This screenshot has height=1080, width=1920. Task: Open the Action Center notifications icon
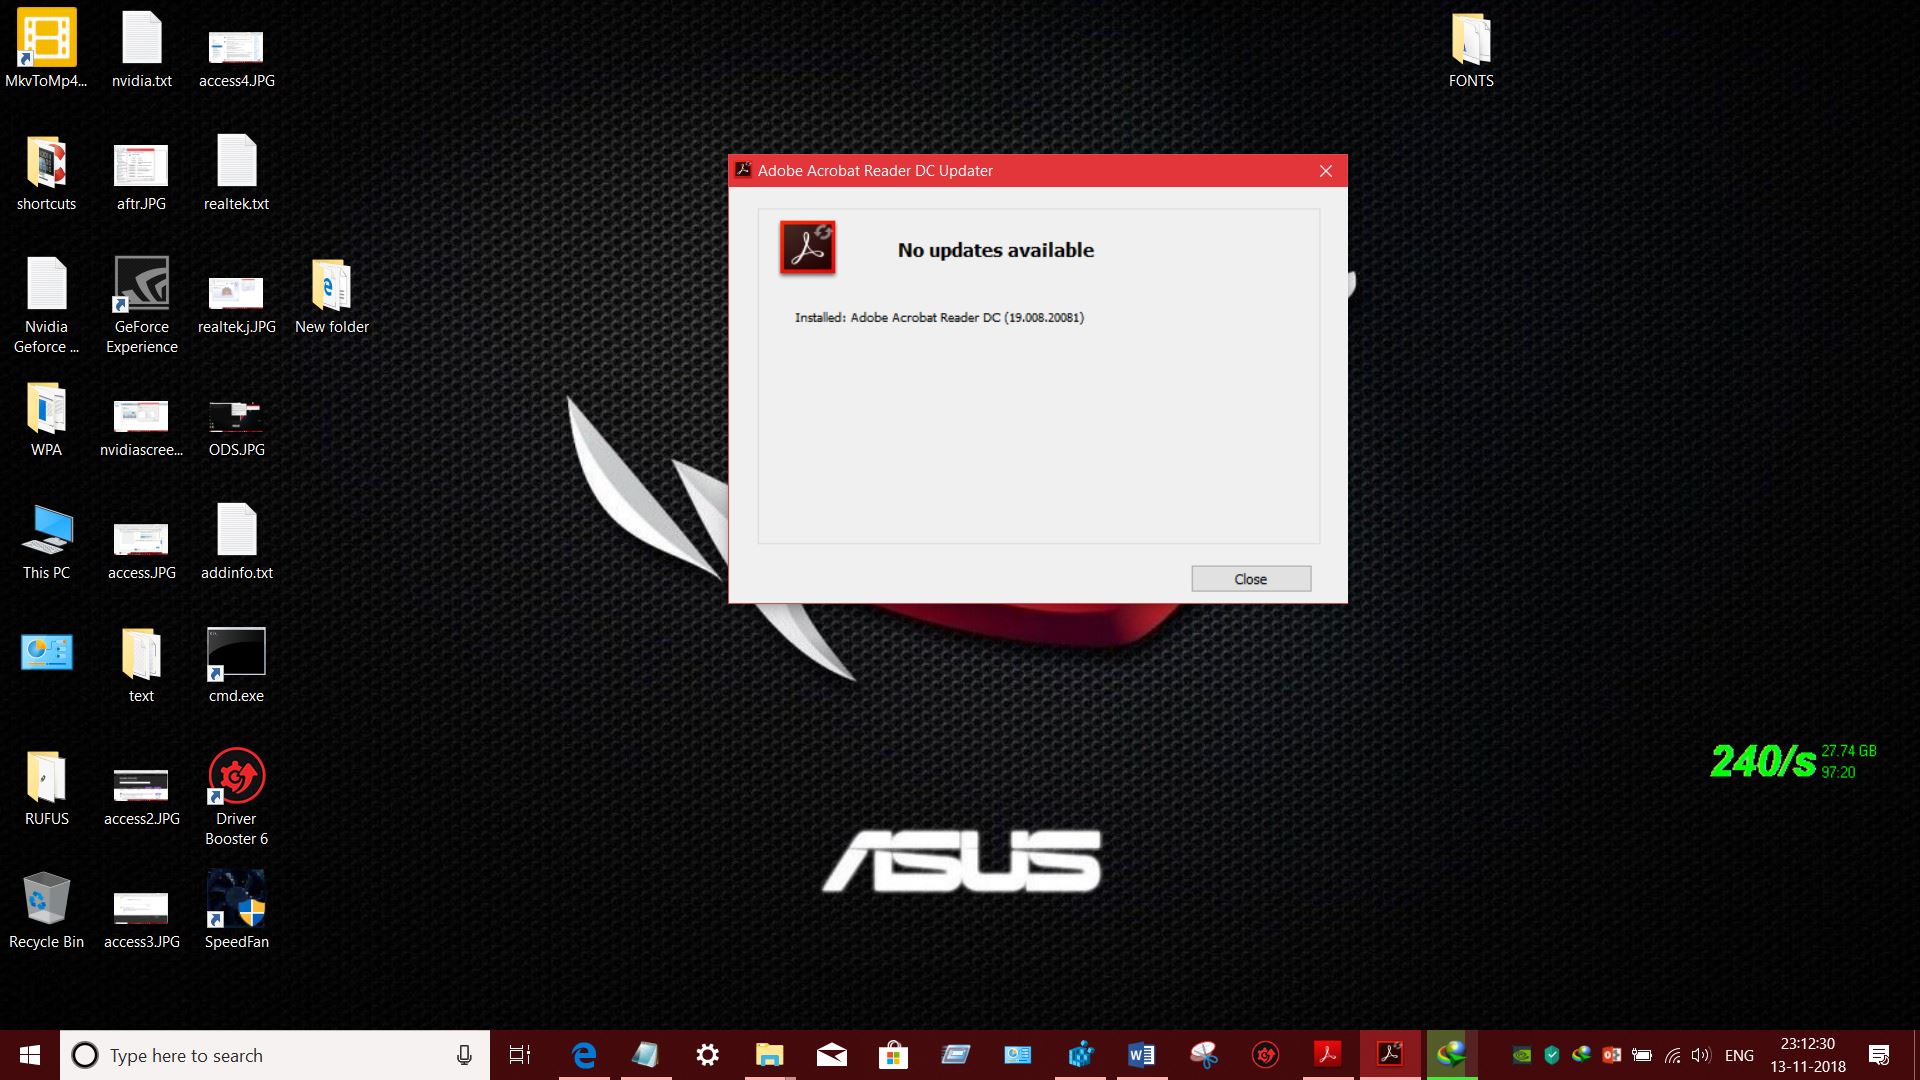(1879, 1055)
